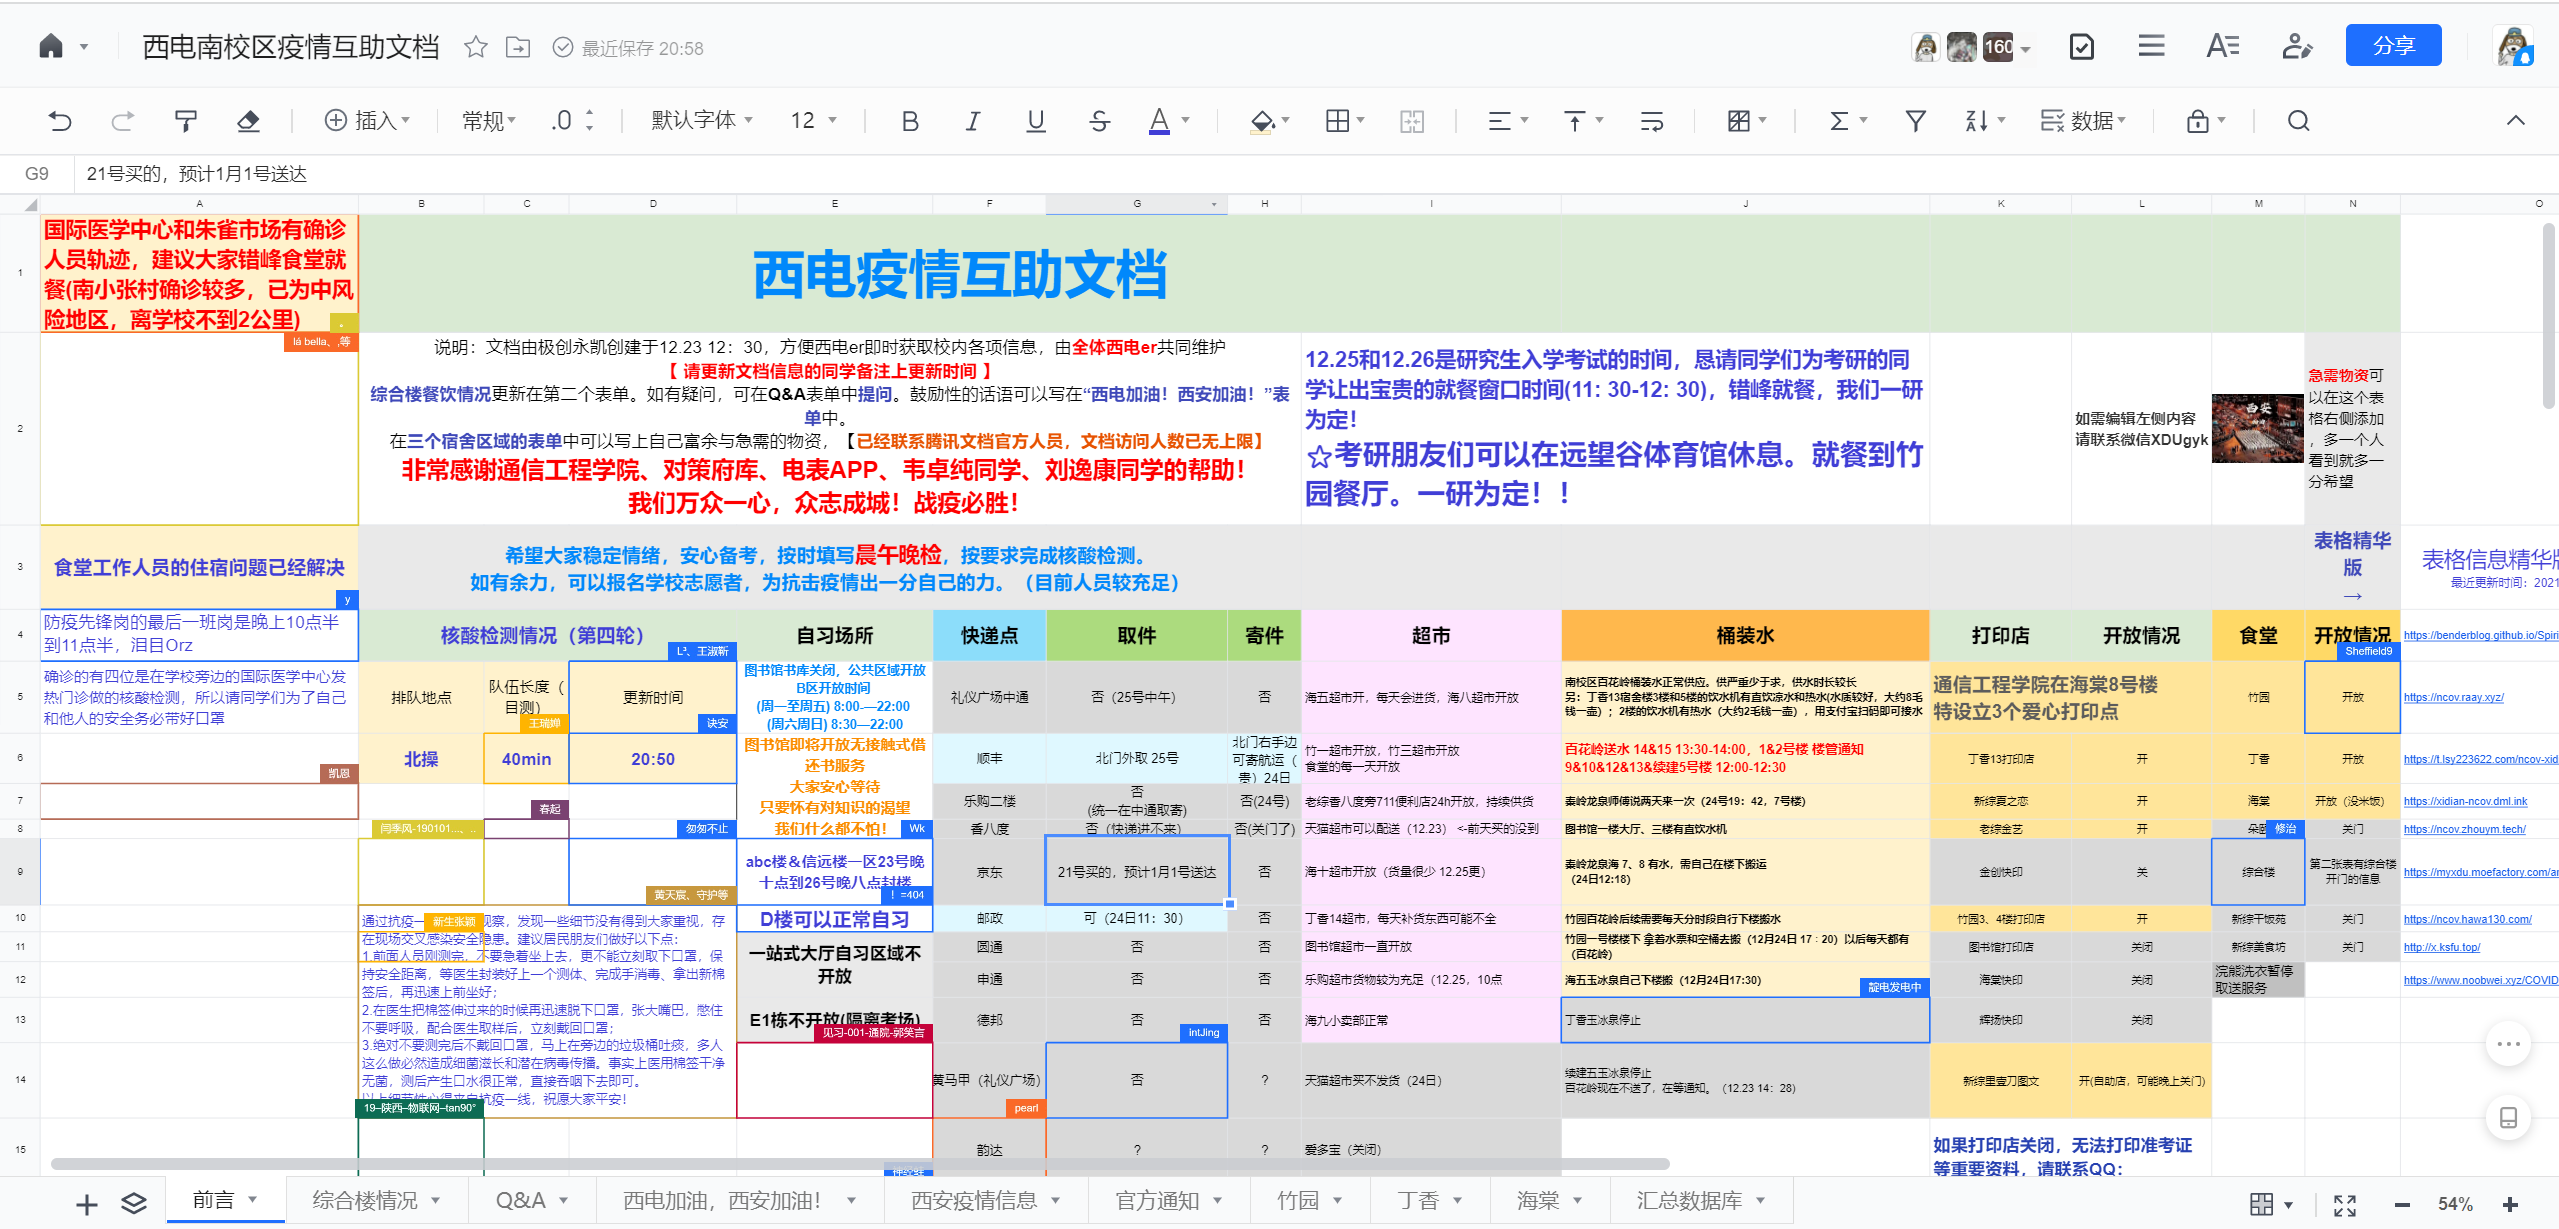This screenshot has width=2559, height=1229.
Task: Open the sheet layers list icon
Action: 134,1204
